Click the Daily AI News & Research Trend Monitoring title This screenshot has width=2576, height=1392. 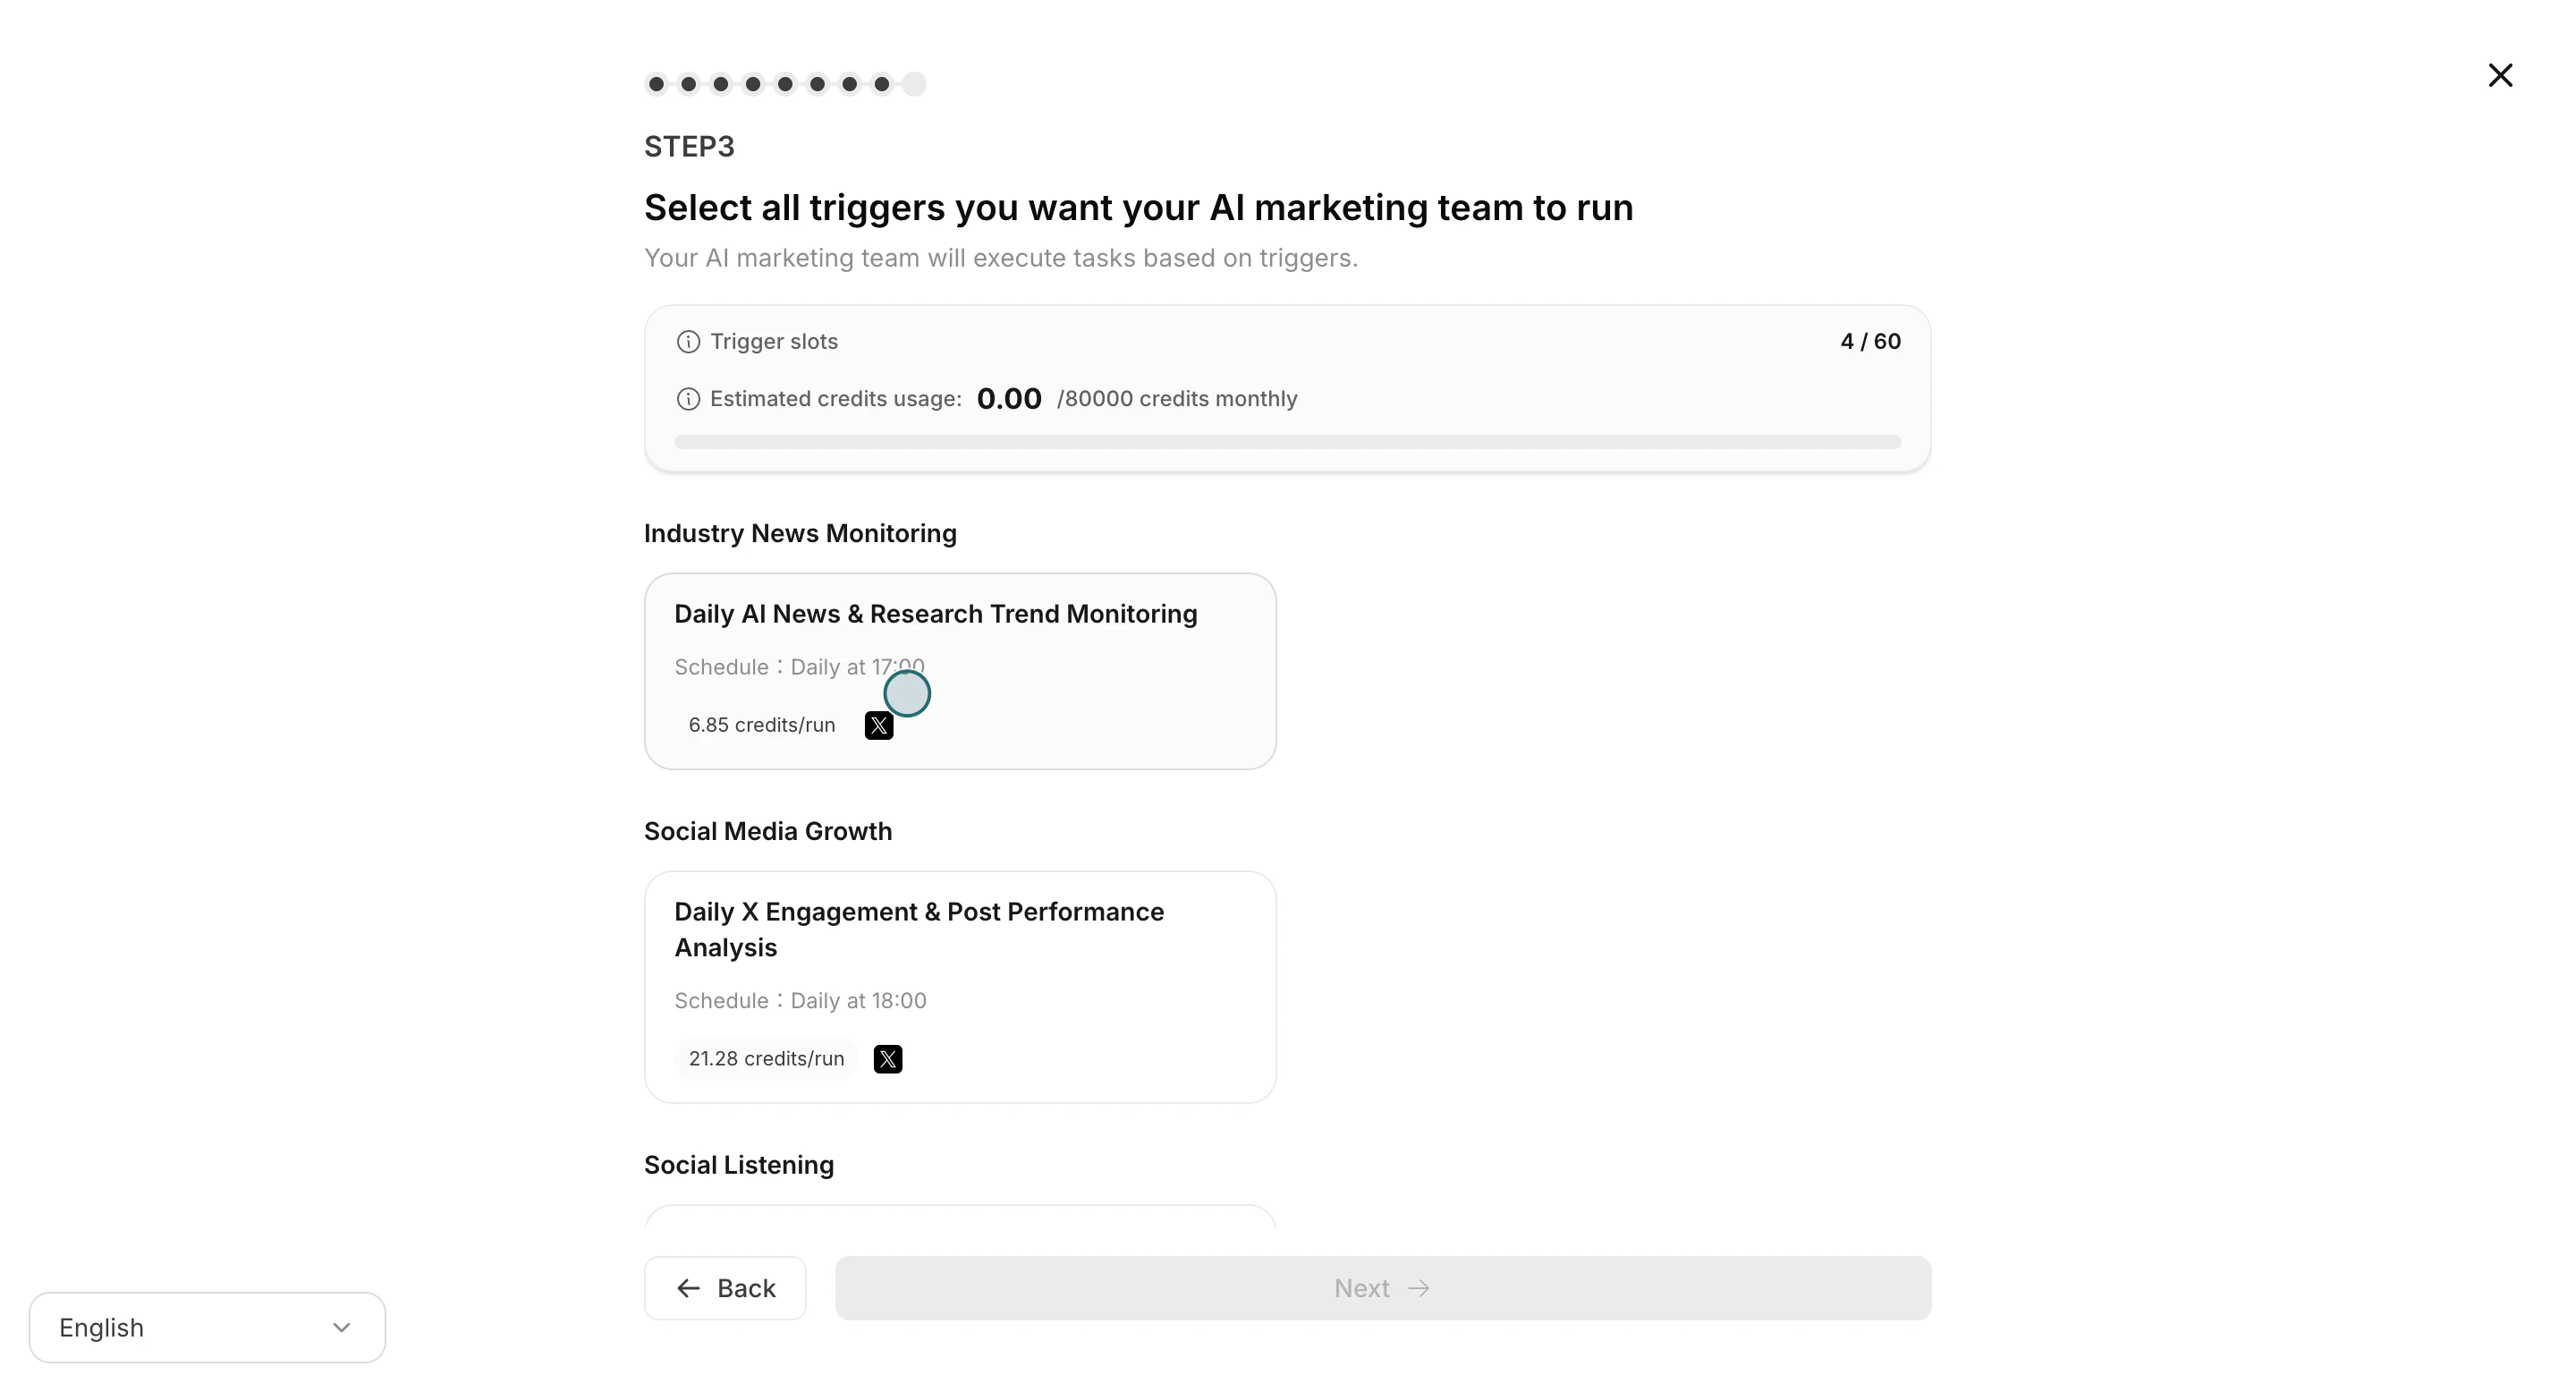[935, 614]
